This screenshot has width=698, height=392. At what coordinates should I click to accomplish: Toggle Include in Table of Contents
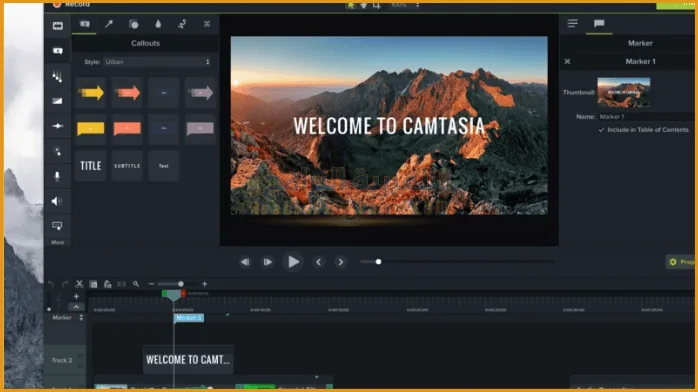click(x=601, y=130)
